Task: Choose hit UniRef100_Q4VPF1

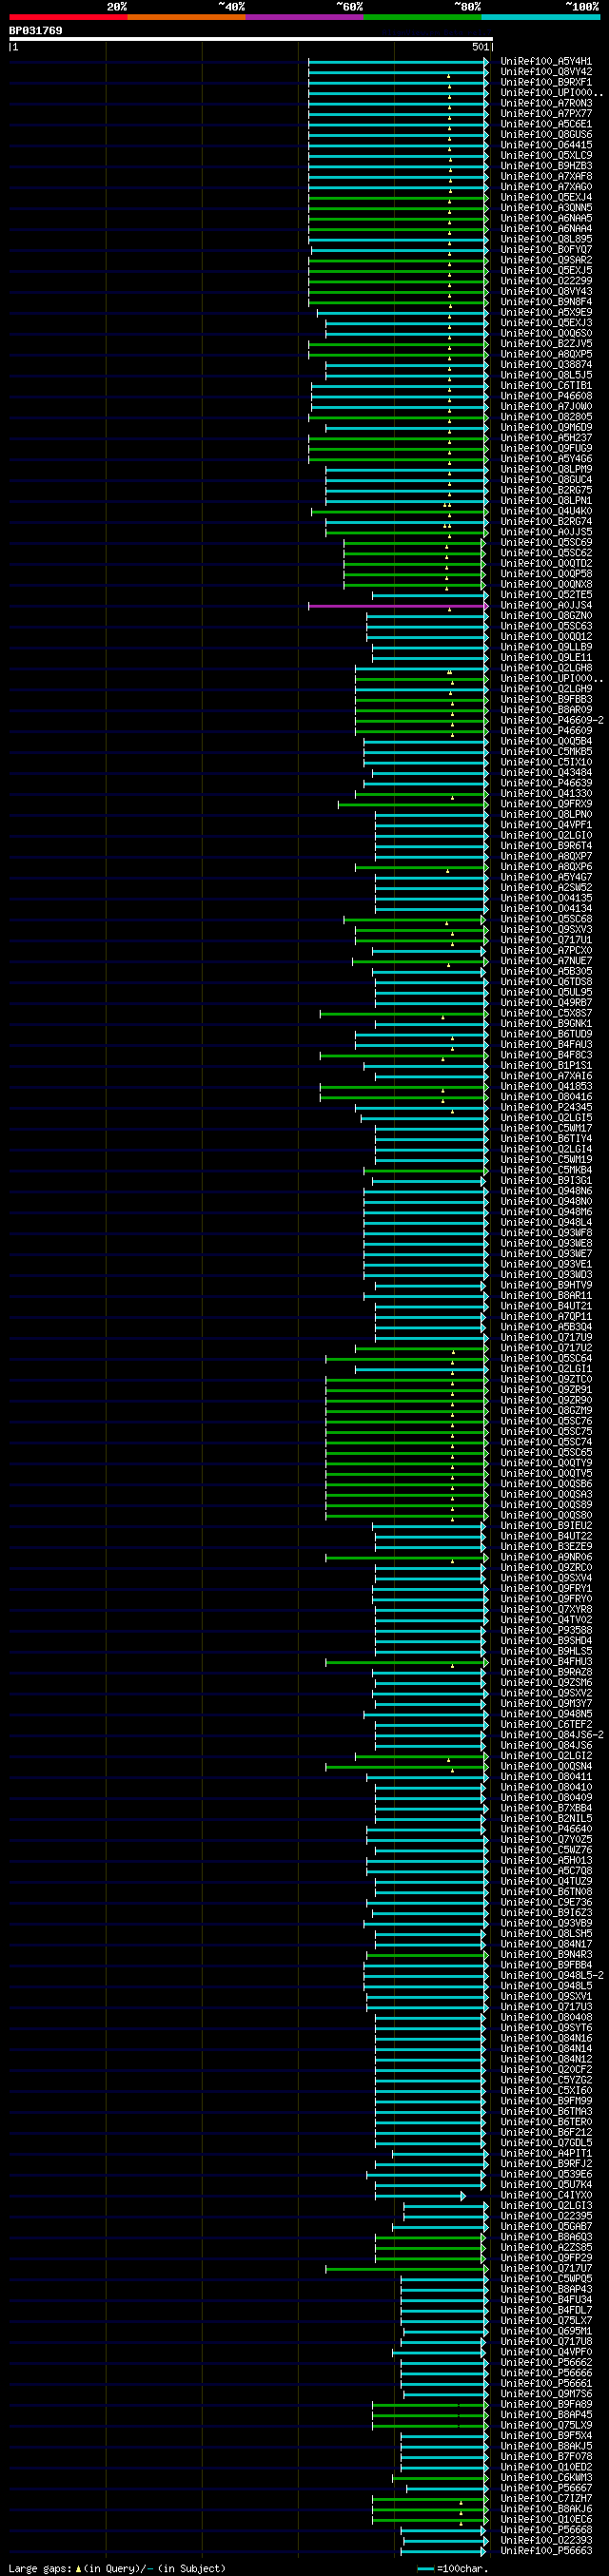Action: 546,825
